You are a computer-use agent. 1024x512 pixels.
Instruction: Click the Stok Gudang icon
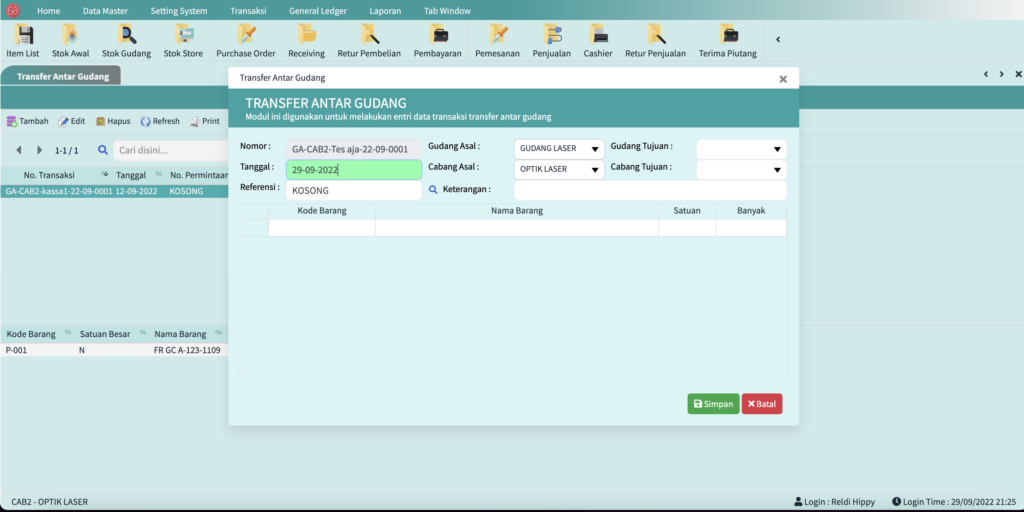pyautogui.click(x=126, y=40)
